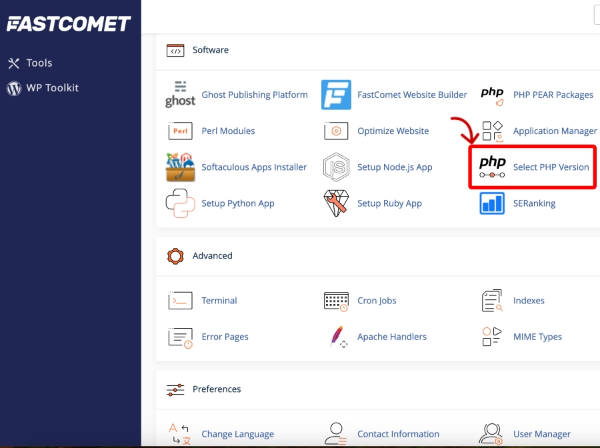The image size is (600, 448).
Task: Click the User Manager icon
Action: pos(492,434)
